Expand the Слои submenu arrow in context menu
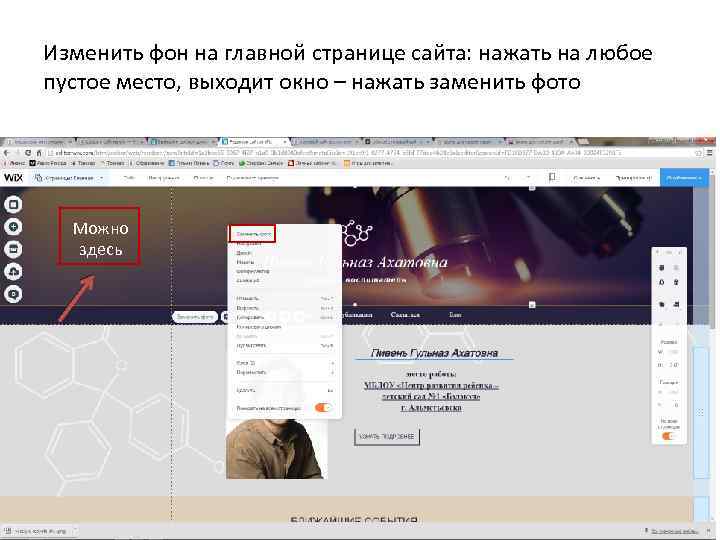 coord(331,363)
